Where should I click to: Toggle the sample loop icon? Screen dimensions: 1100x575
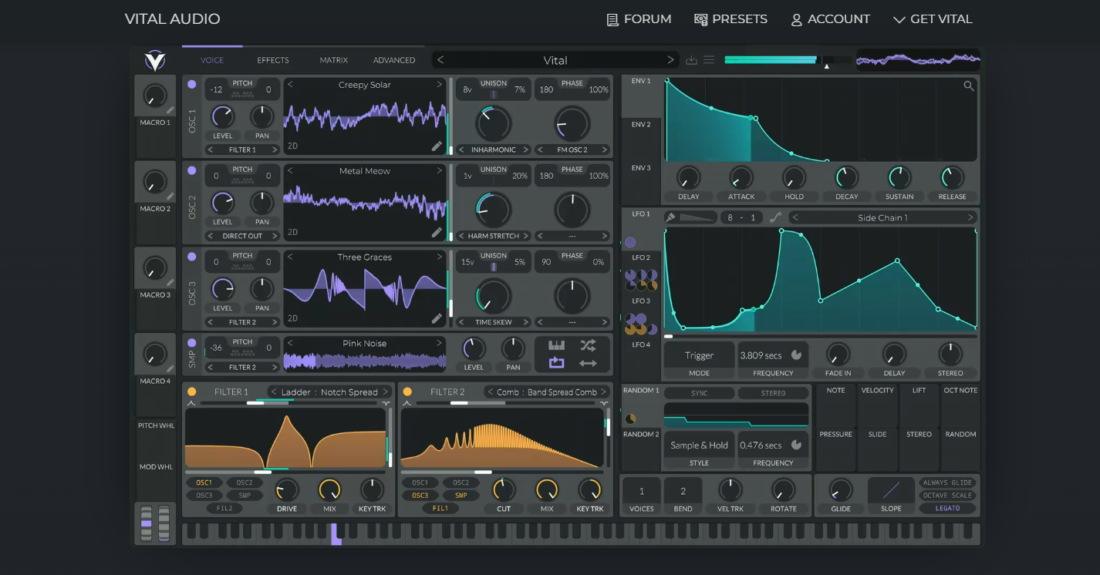(557, 362)
